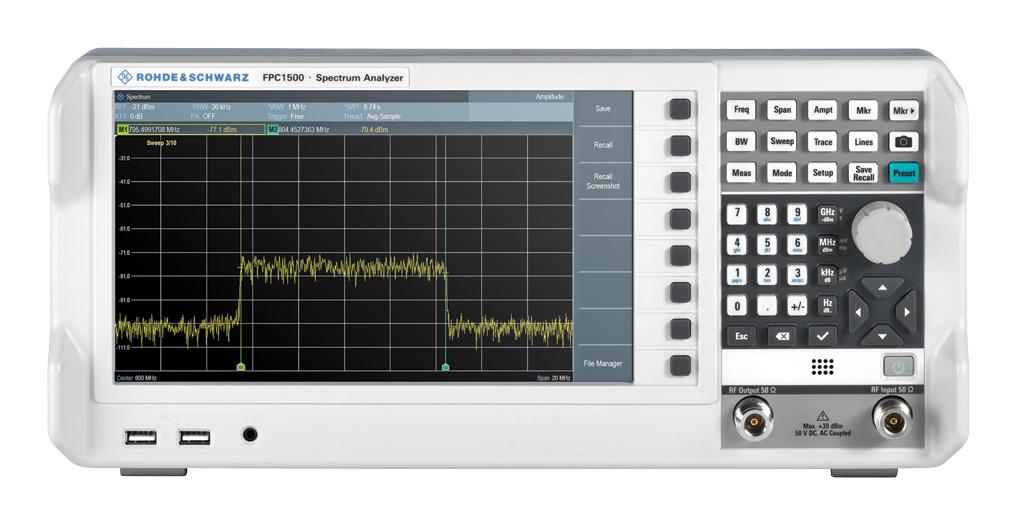Open the Mode selection key
The height and width of the screenshot is (525, 1017).
782,173
